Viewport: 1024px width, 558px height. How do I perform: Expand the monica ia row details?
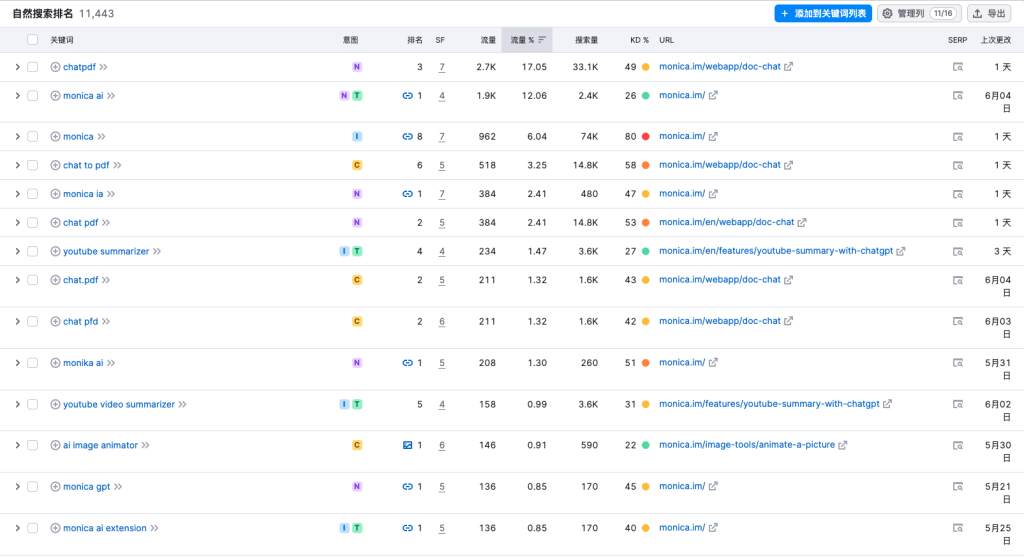point(18,194)
